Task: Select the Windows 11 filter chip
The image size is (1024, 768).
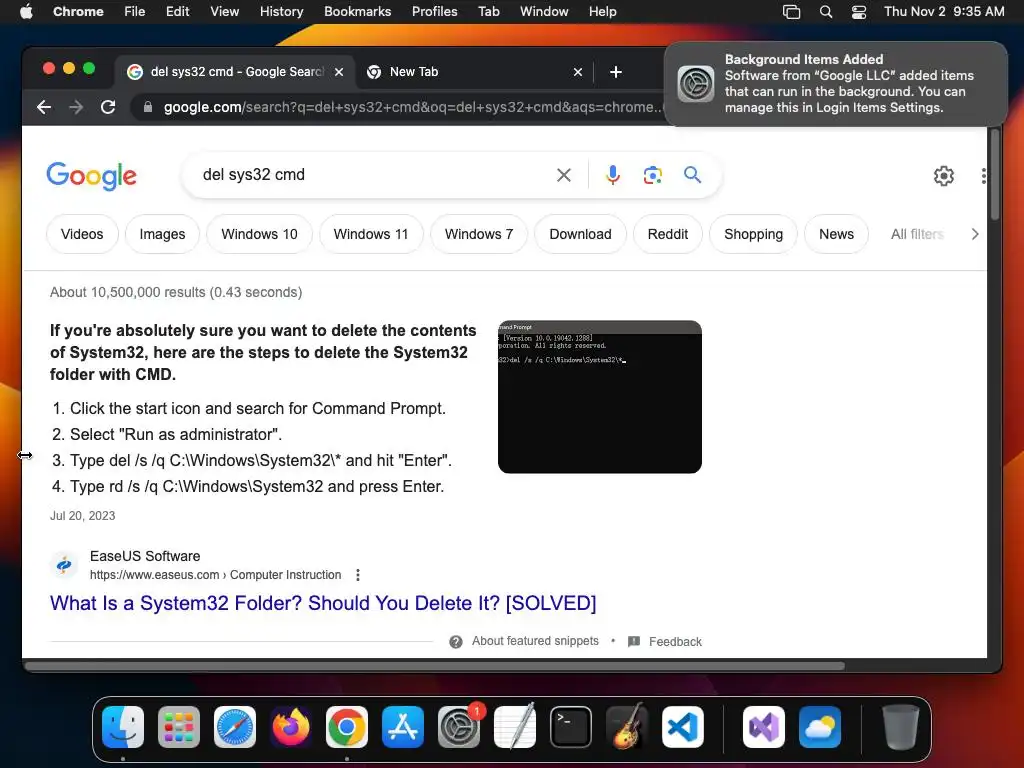Action: tap(371, 234)
